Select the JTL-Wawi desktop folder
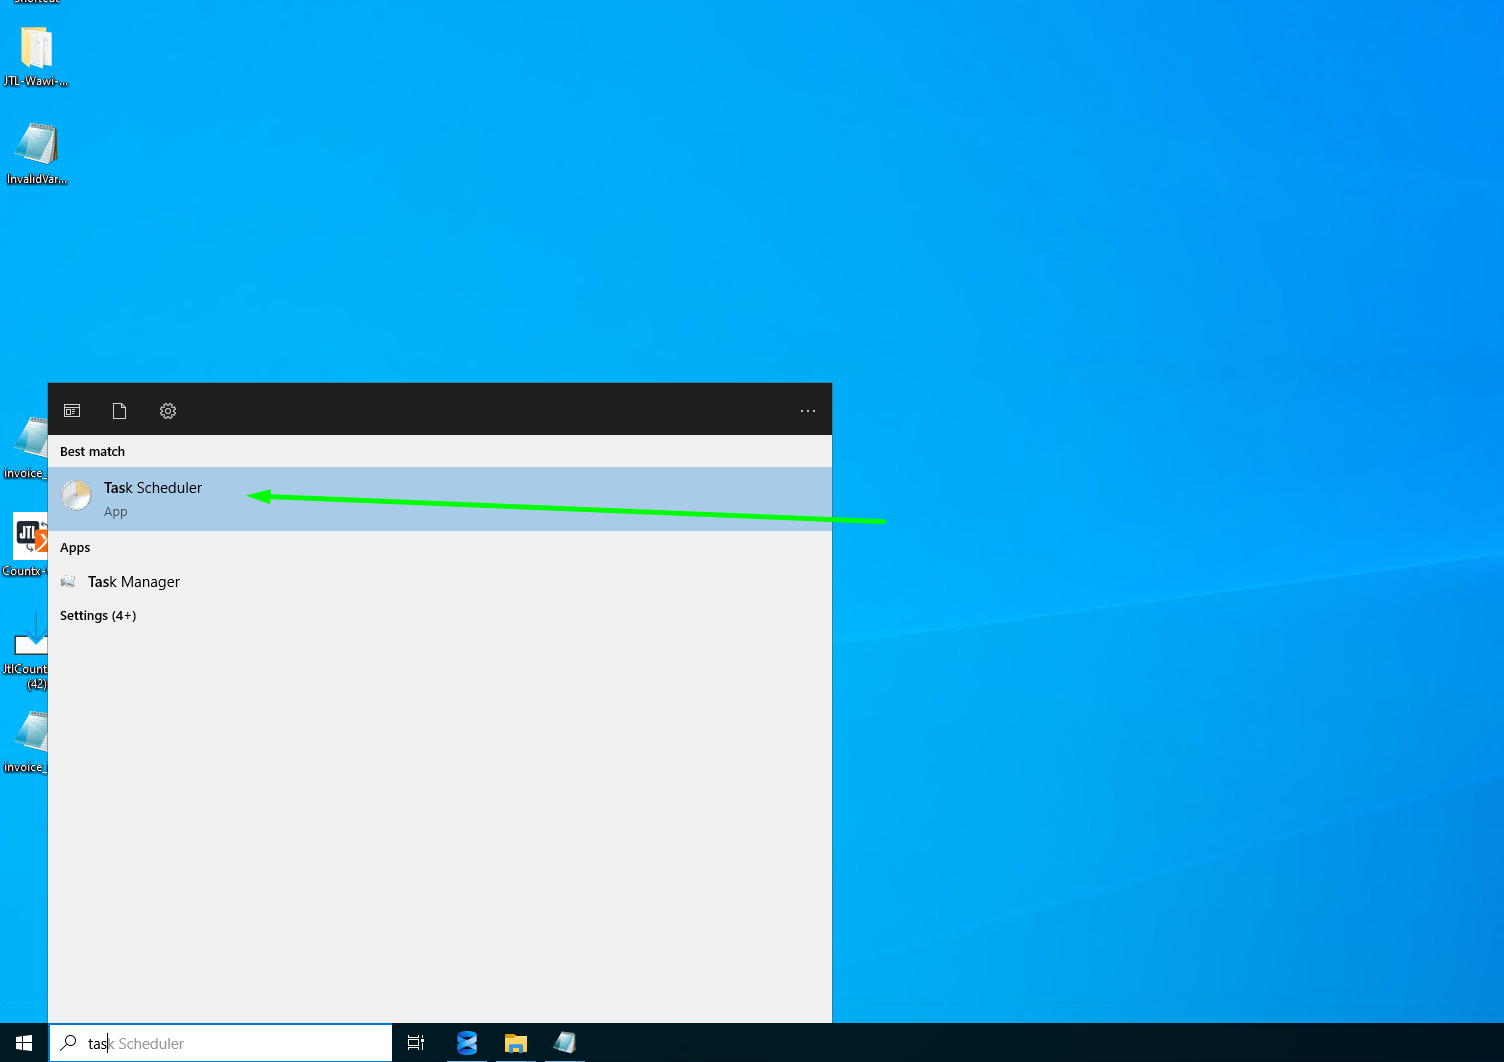This screenshot has width=1504, height=1062. coord(37,57)
